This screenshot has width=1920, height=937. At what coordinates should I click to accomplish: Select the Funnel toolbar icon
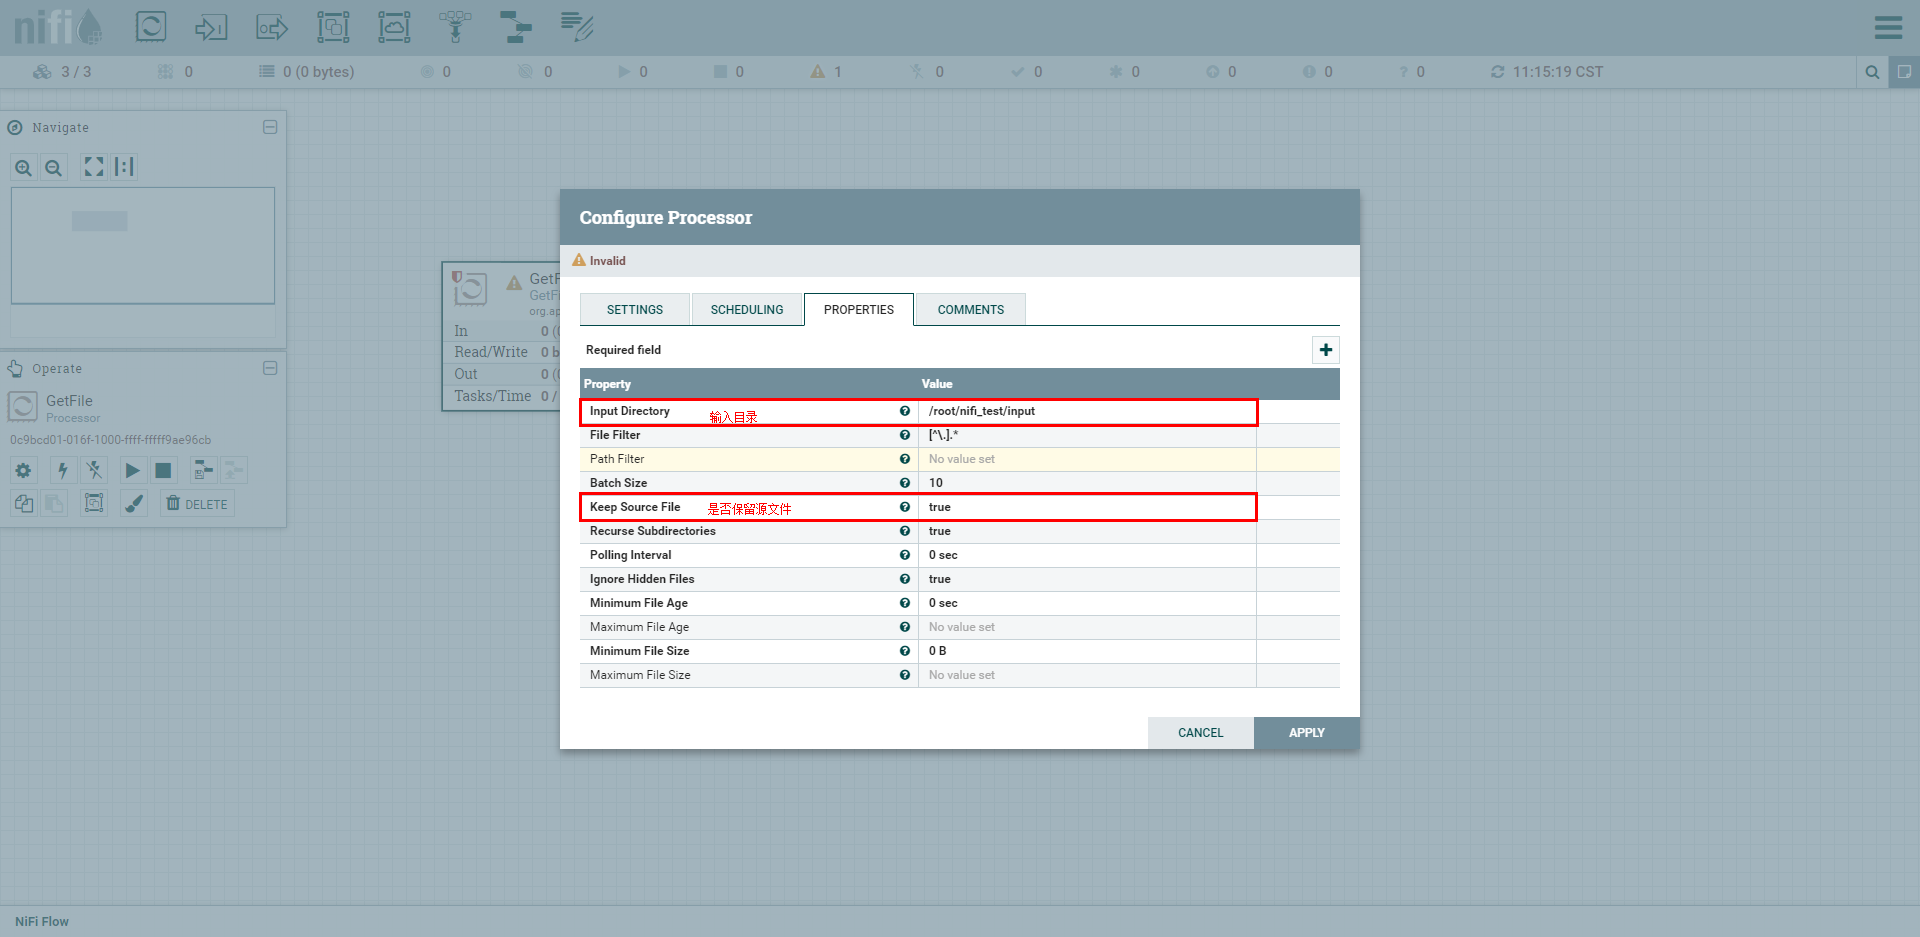(x=455, y=26)
